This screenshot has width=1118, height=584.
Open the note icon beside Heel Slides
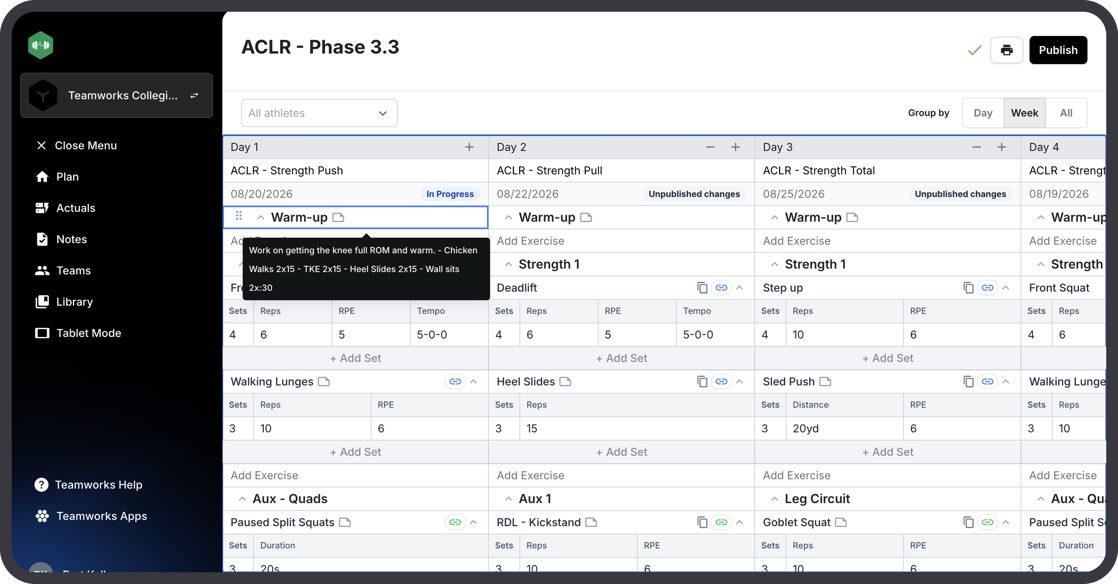tap(565, 381)
